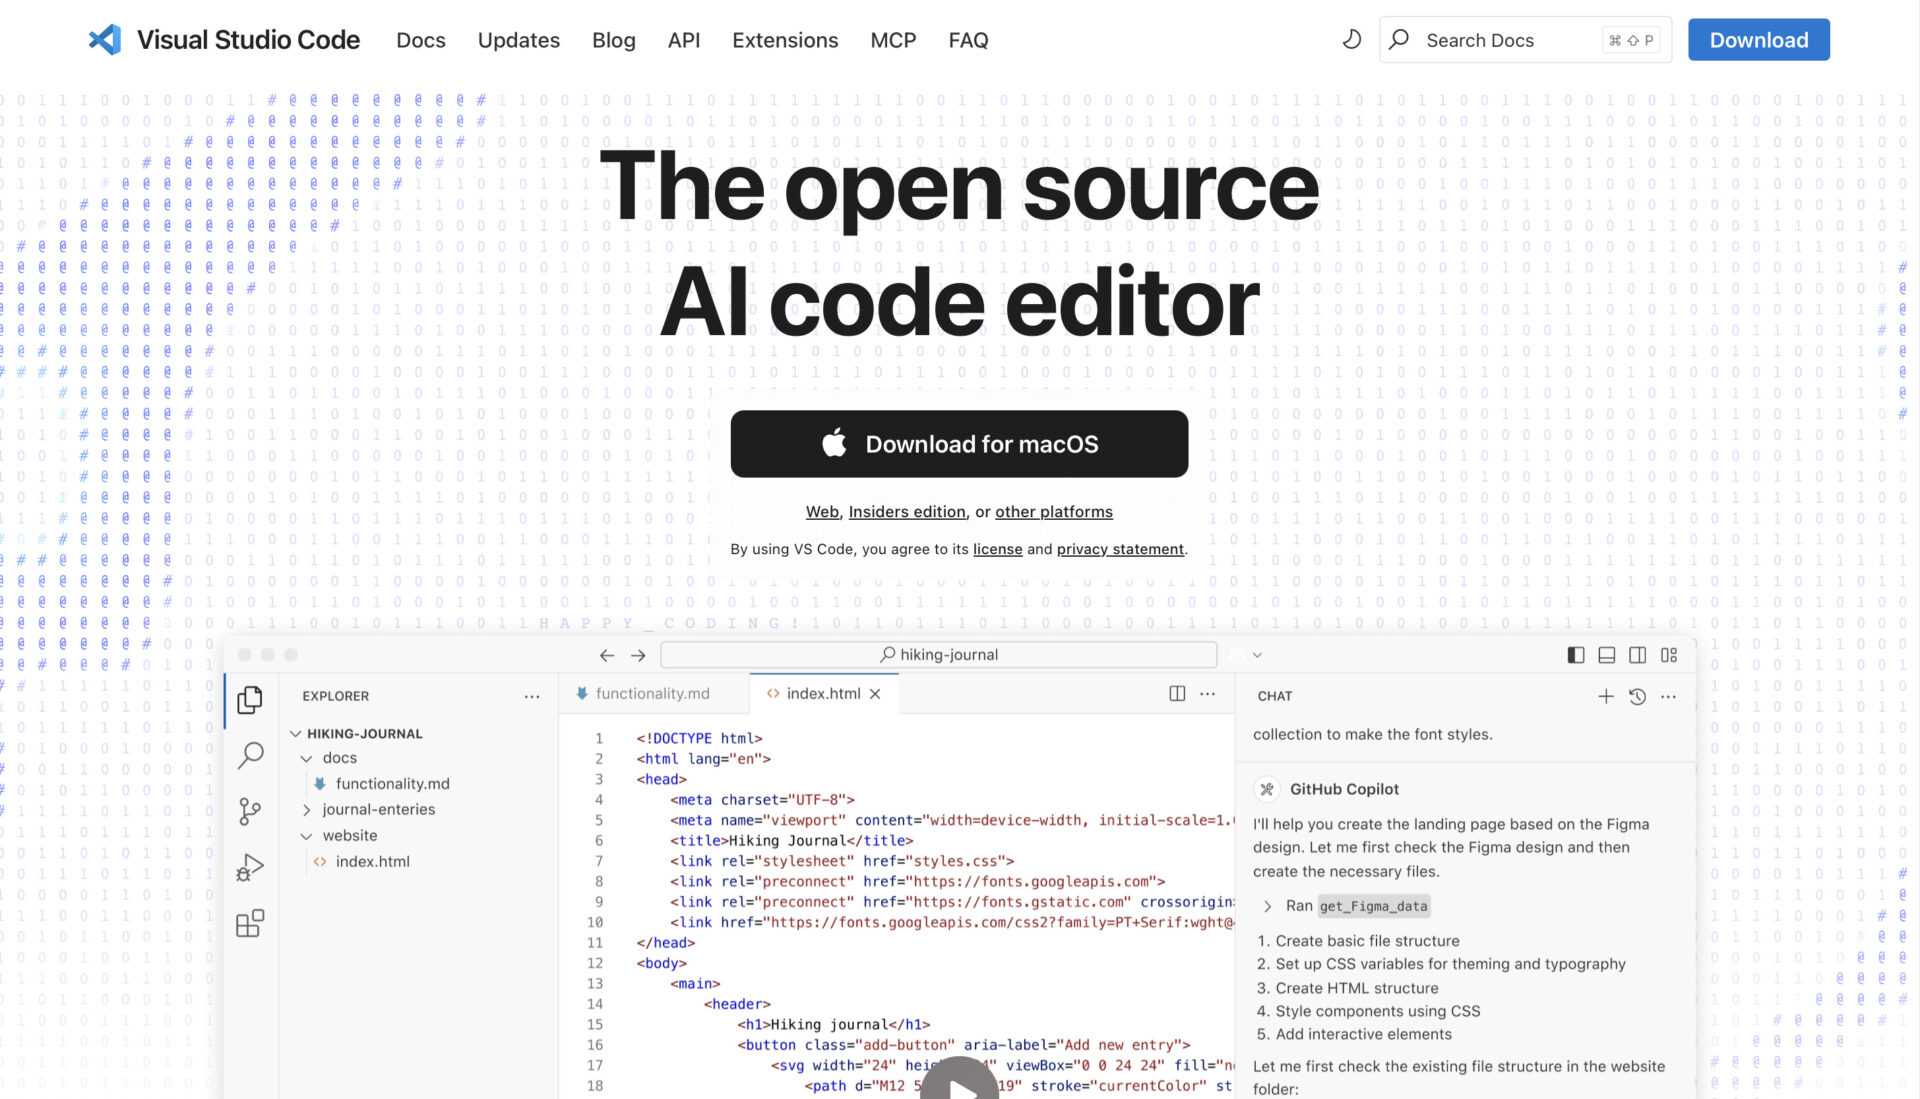The width and height of the screenshot is (1920, 1099).
Task: Open the Explorer icon in the activity bar
Action: pyautogui.click(x=250, y=700)
